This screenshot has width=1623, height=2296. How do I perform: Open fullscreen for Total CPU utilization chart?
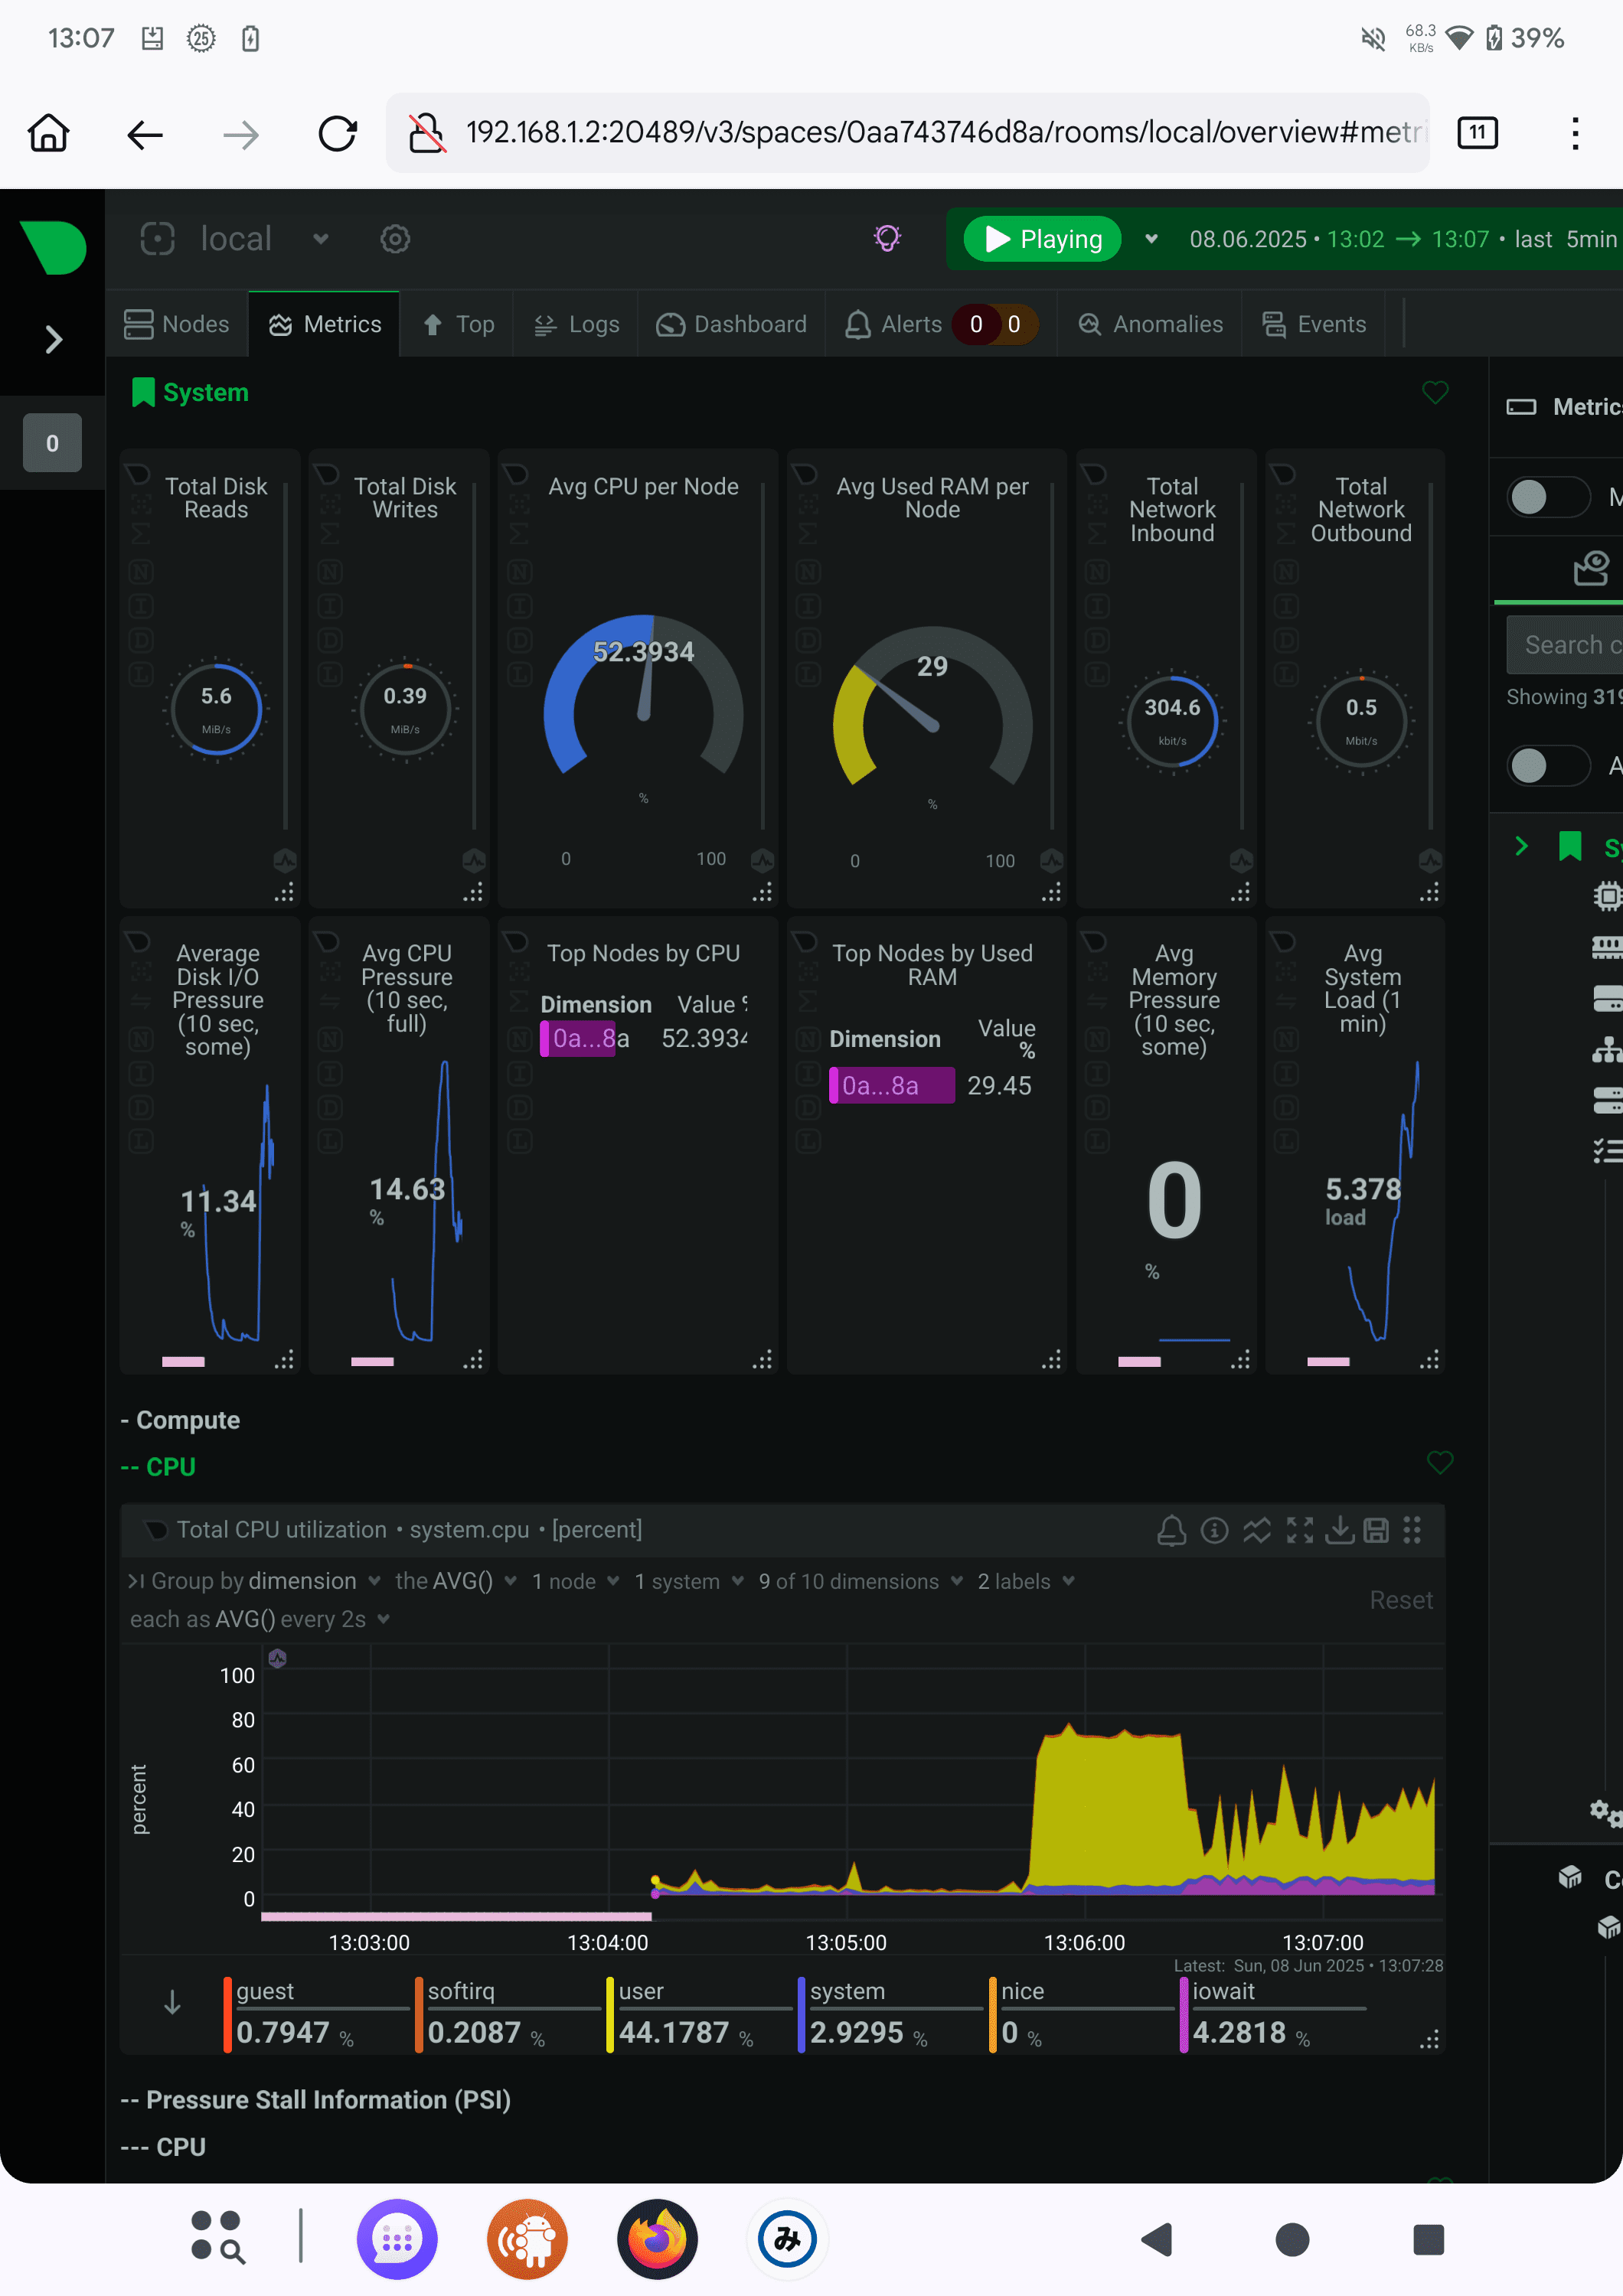pyautogui.click(x=1299, y=1530)
